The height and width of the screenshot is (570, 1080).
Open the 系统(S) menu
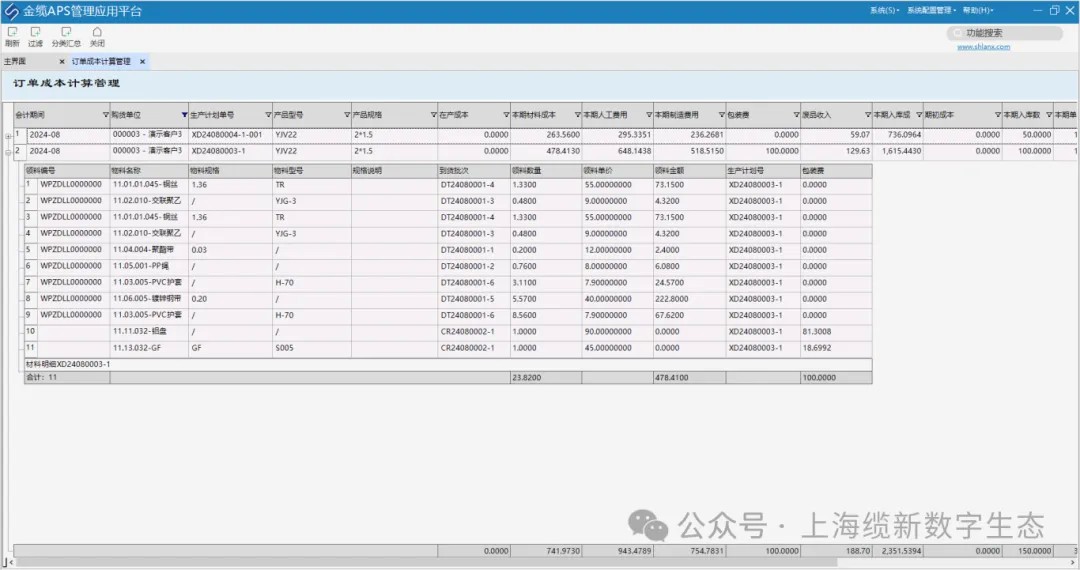coord(884,10)
